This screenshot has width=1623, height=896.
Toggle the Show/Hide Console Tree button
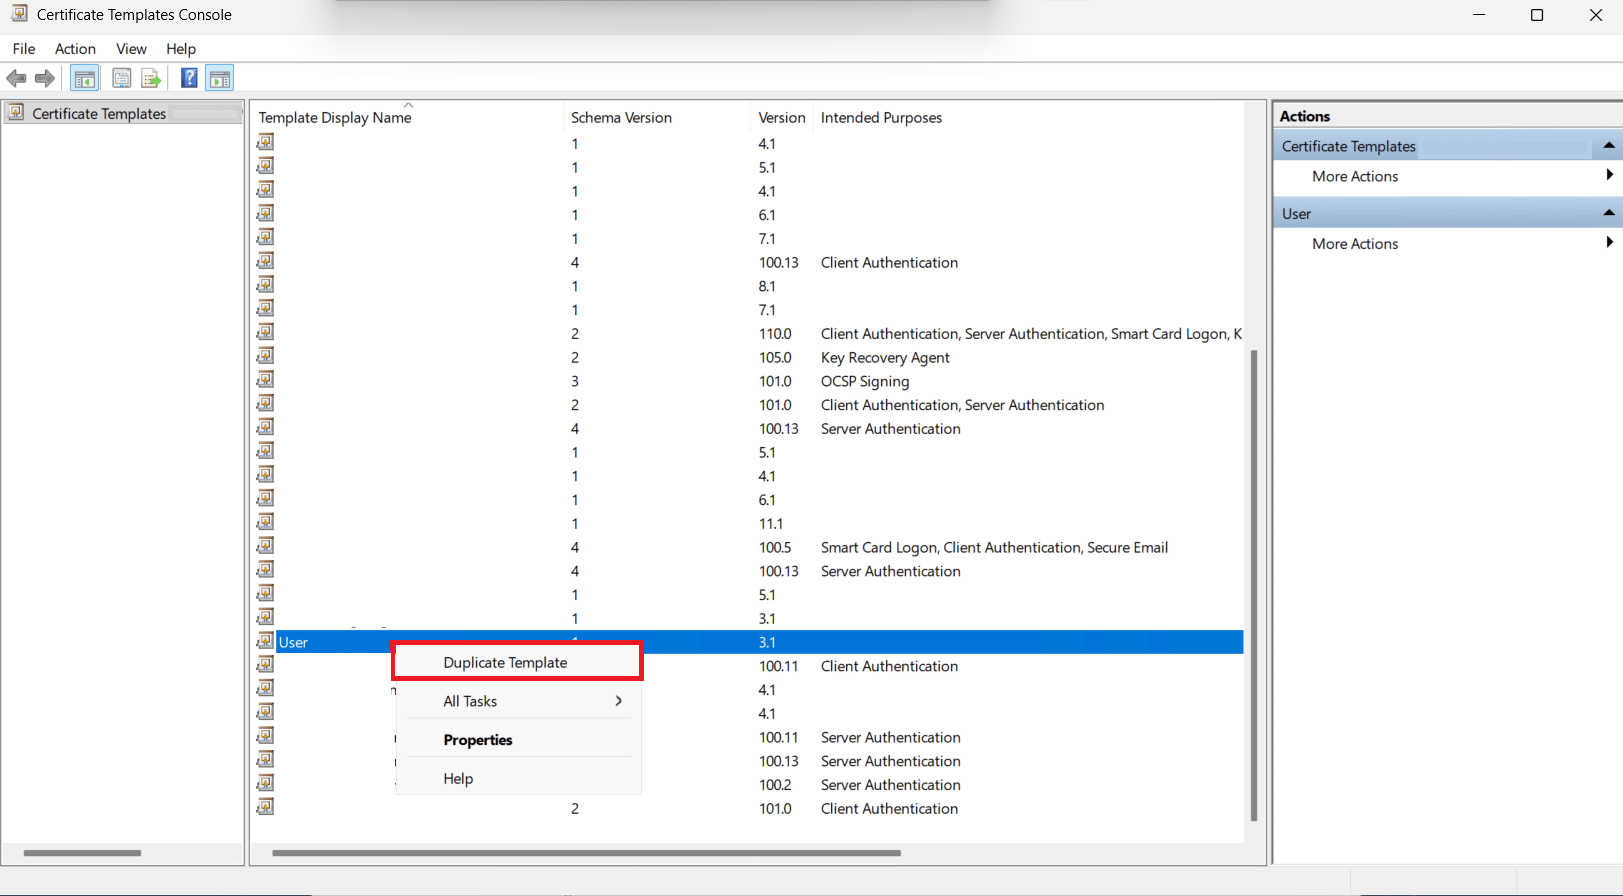click(x=85, y=78)
